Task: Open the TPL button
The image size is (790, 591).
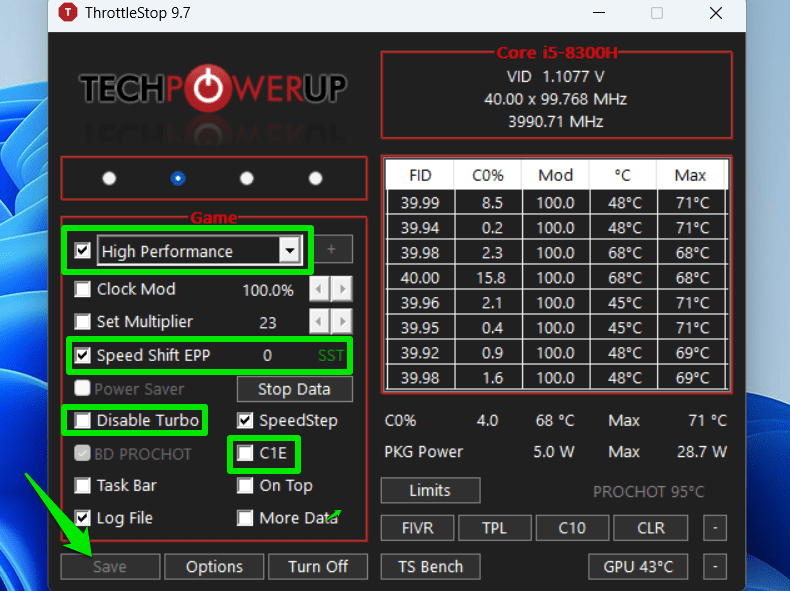Action: point(495,528)
